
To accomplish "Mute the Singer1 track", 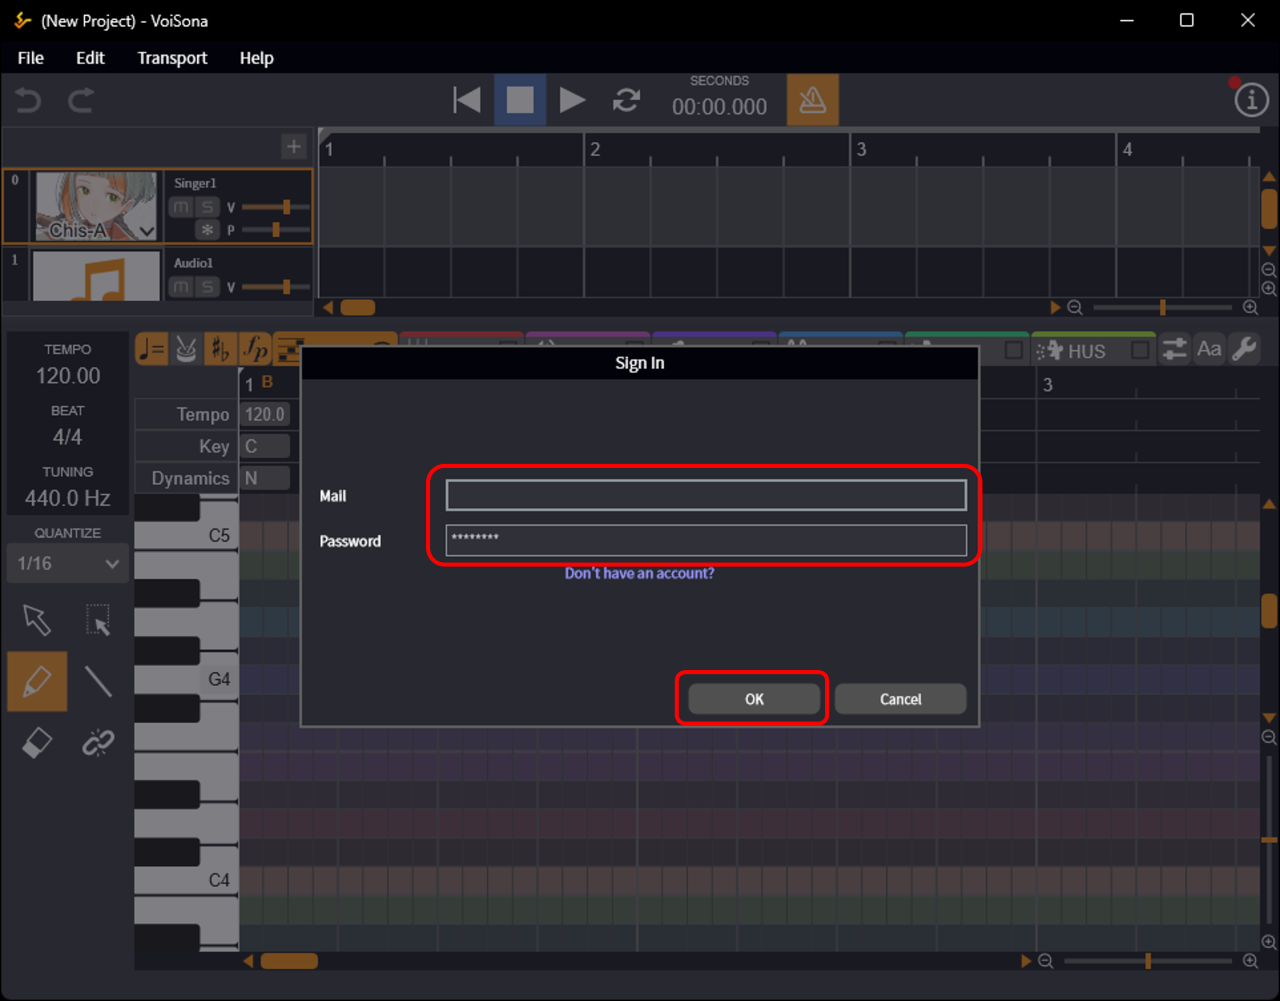I will coord(181,207).
